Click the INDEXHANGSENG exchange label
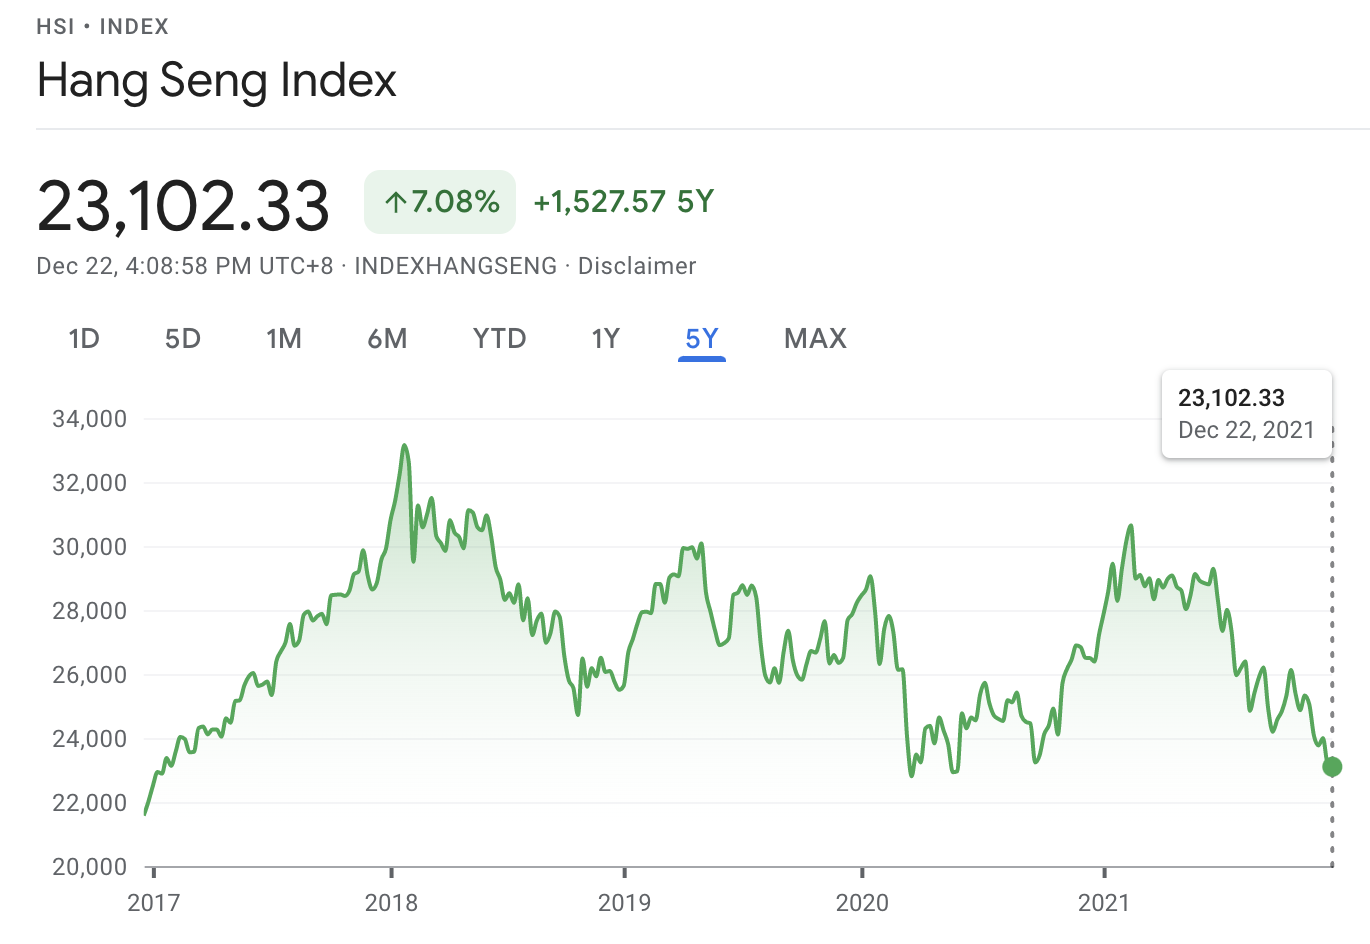 point(456,266)
